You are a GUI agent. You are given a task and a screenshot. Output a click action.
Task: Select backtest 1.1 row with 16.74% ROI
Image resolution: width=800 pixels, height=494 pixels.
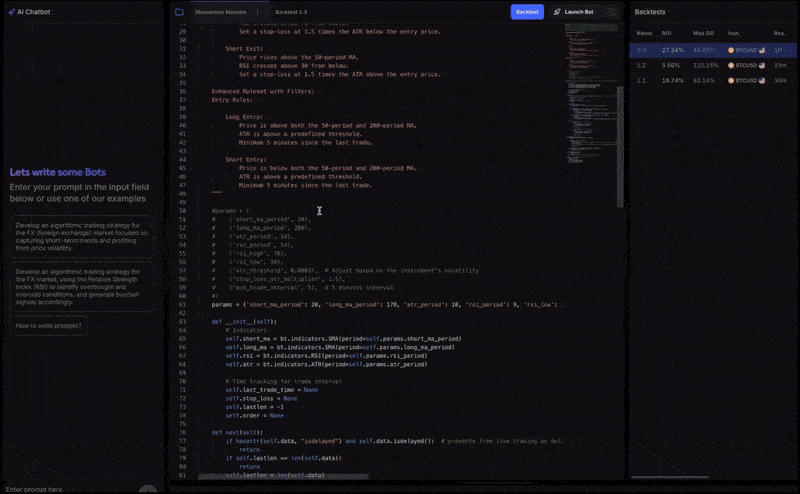[713, 81]
